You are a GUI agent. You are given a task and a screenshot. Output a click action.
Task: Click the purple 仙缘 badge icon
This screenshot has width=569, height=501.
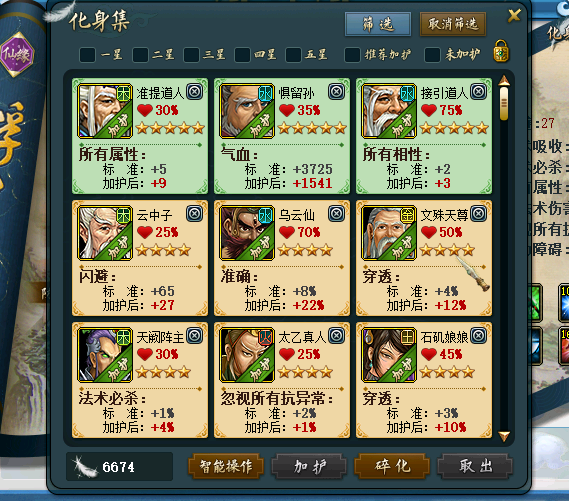(x=17, y=54)
